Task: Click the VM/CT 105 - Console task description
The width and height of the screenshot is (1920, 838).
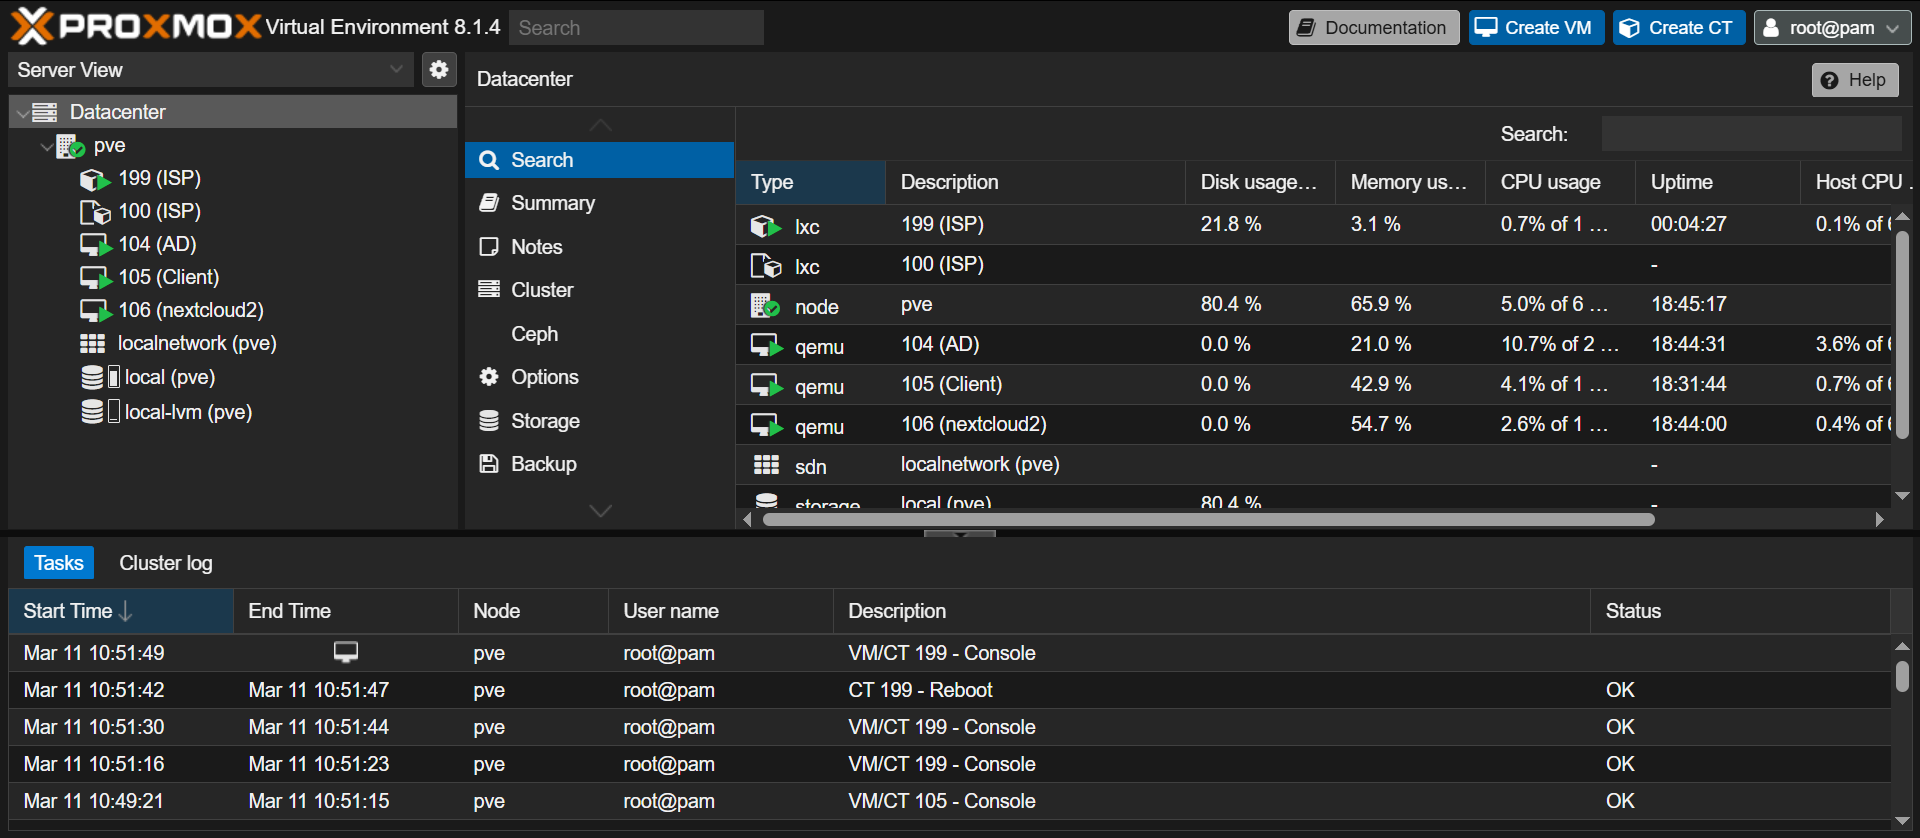Action: pyautogui.click(x=941, y=801)
